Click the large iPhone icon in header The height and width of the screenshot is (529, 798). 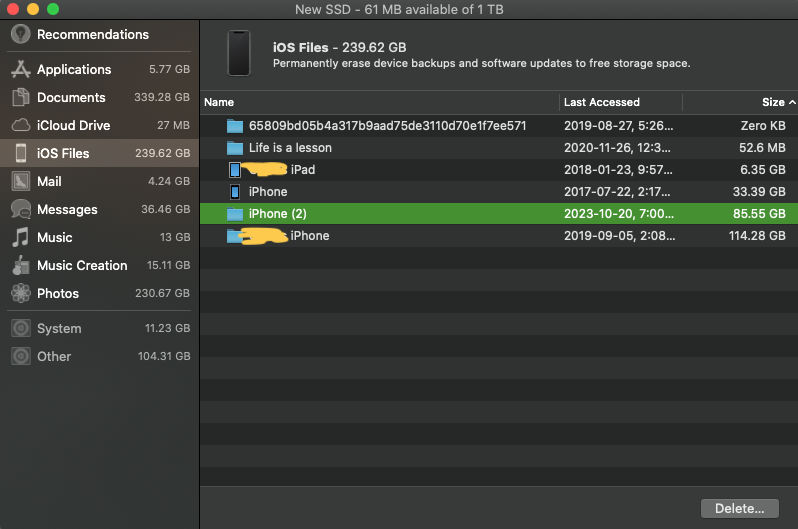click(239, 53)
